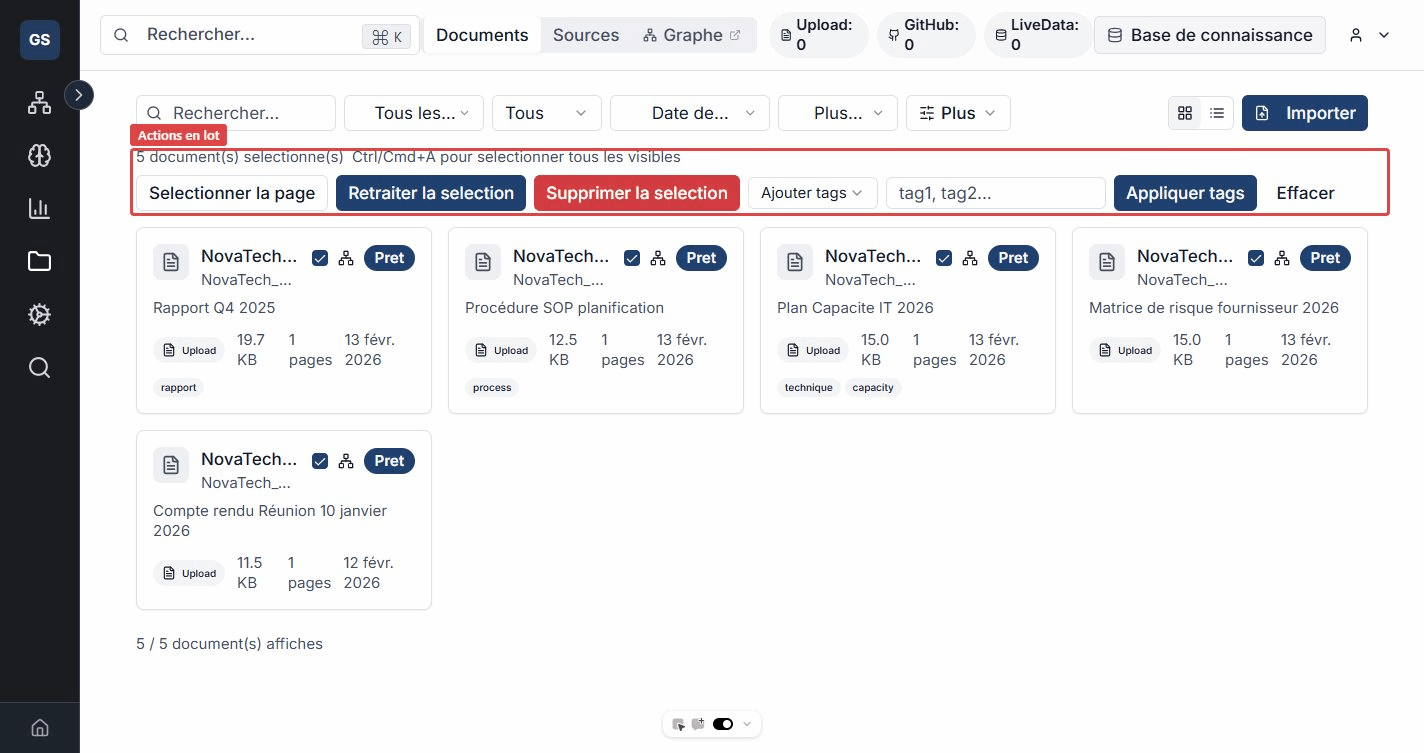Expand the 'Date de...' filter dropdown
The image size is (1424, 753).
[x=689, y=113]
